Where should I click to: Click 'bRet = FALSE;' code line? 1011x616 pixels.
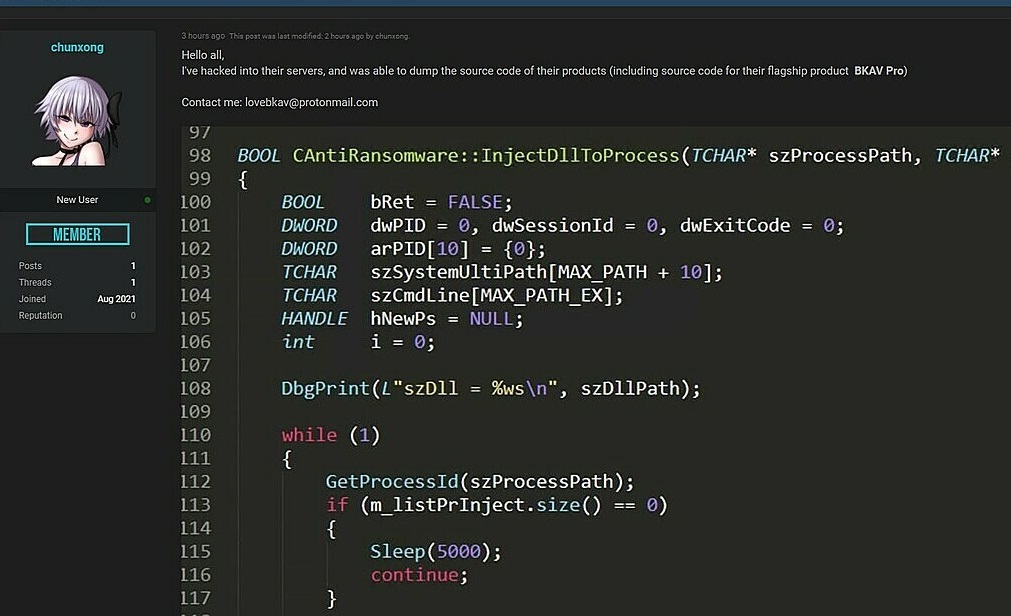click(441, 202)
